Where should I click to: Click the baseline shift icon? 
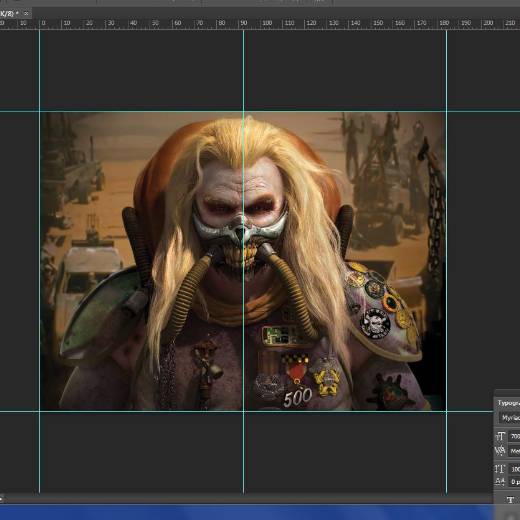pyautogui.click(x=500, y=481)
